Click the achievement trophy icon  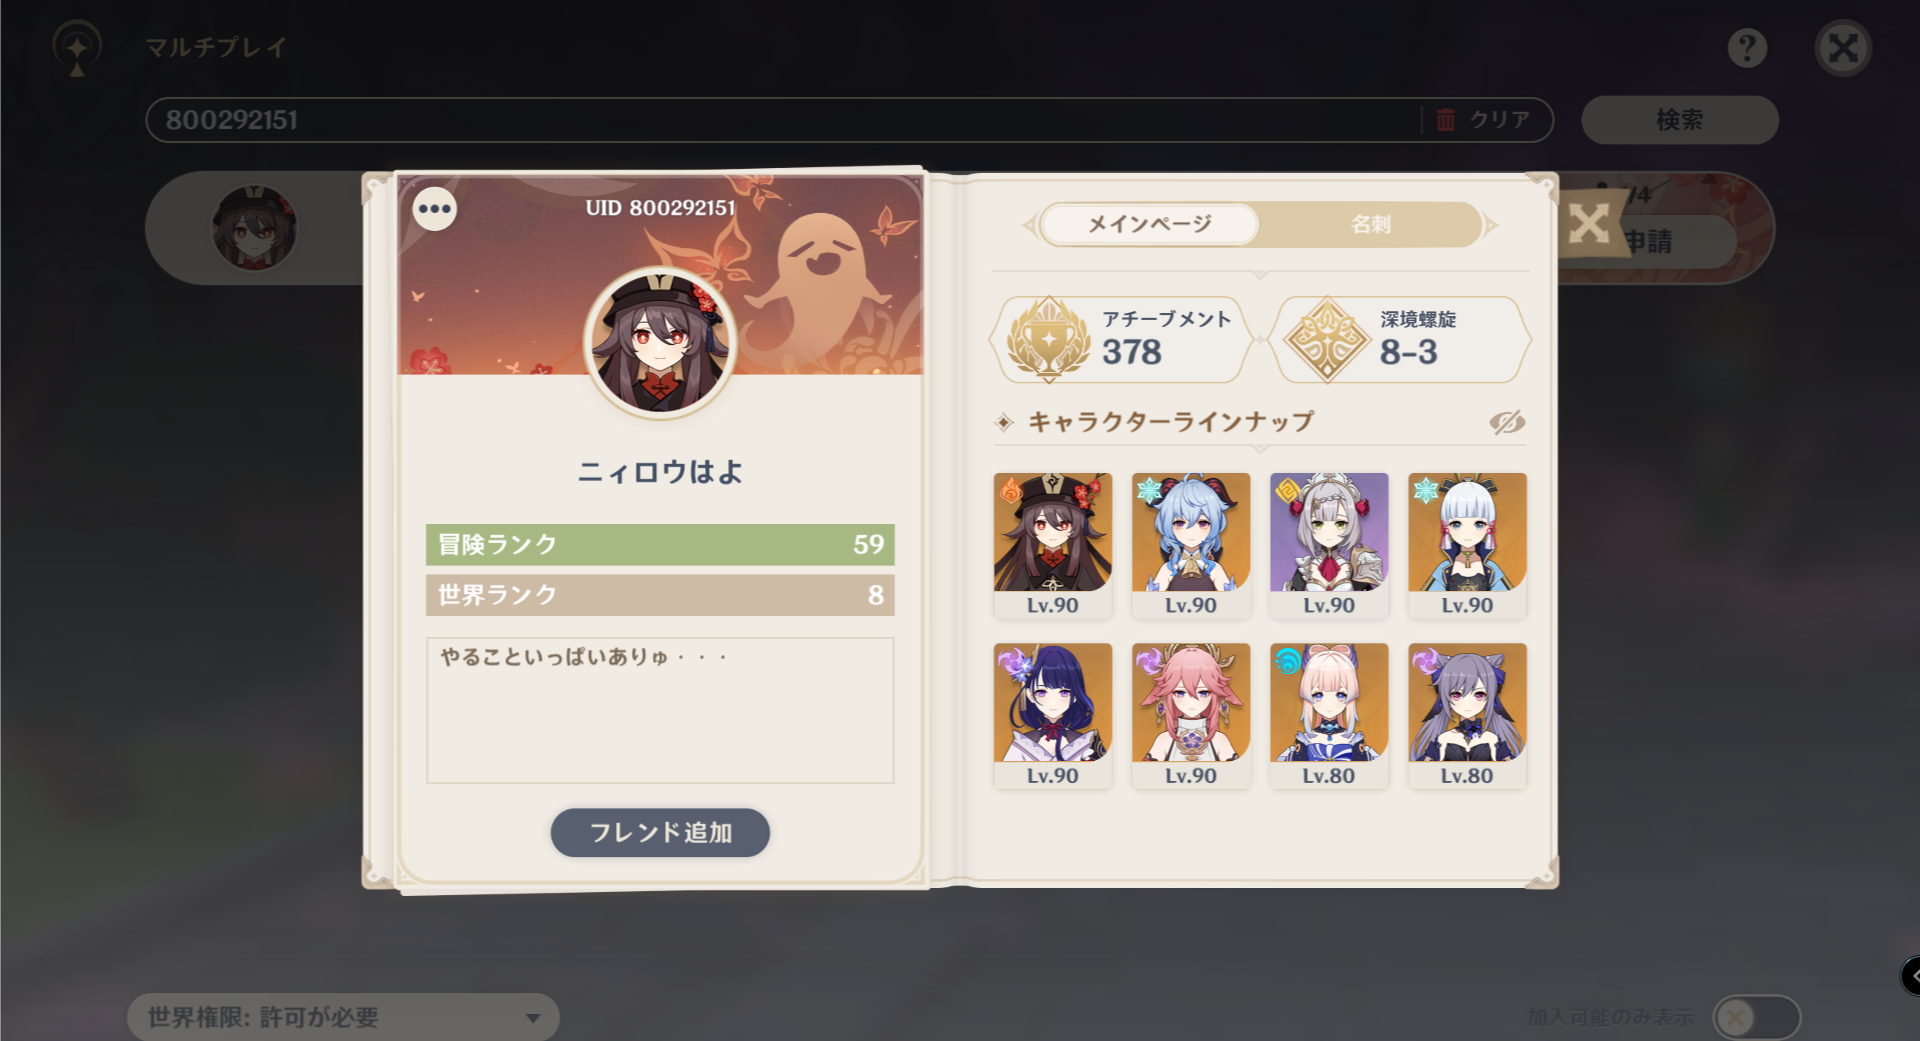[1048, 340]
